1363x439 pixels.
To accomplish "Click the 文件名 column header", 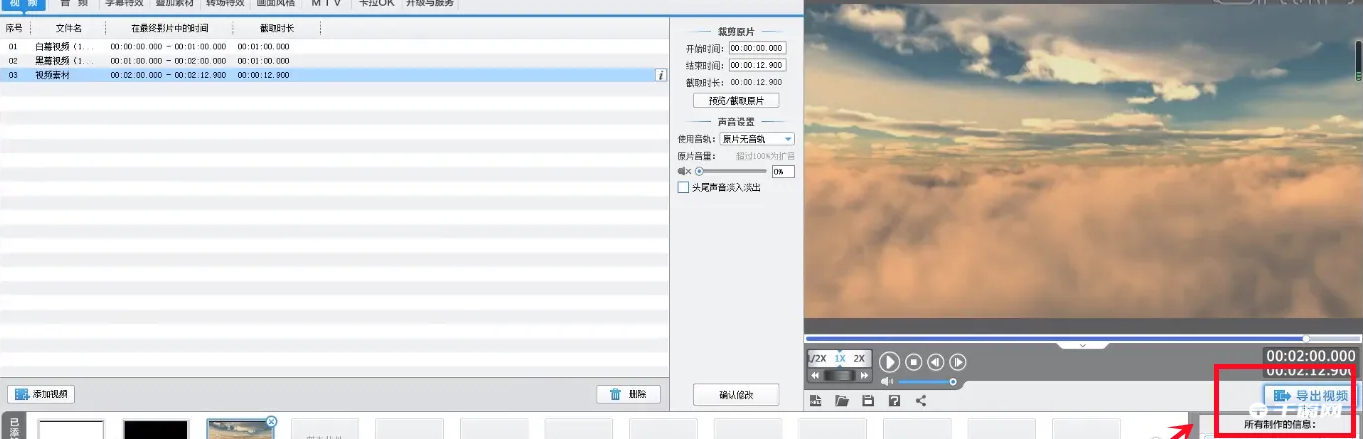I will pos(69,29).
